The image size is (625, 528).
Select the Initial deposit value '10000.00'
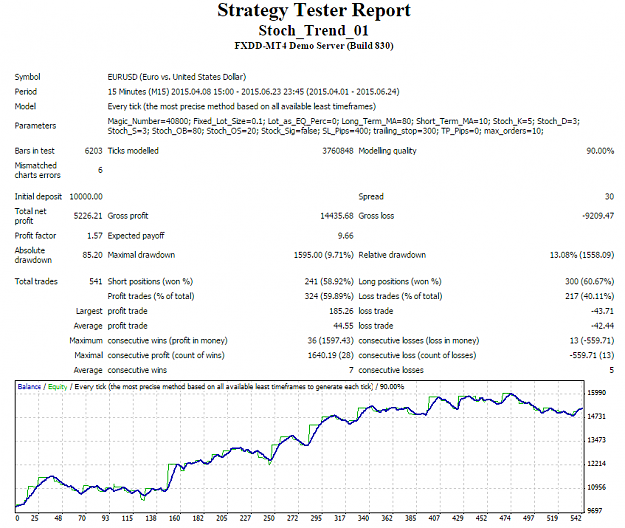click(x=86, y=197)
